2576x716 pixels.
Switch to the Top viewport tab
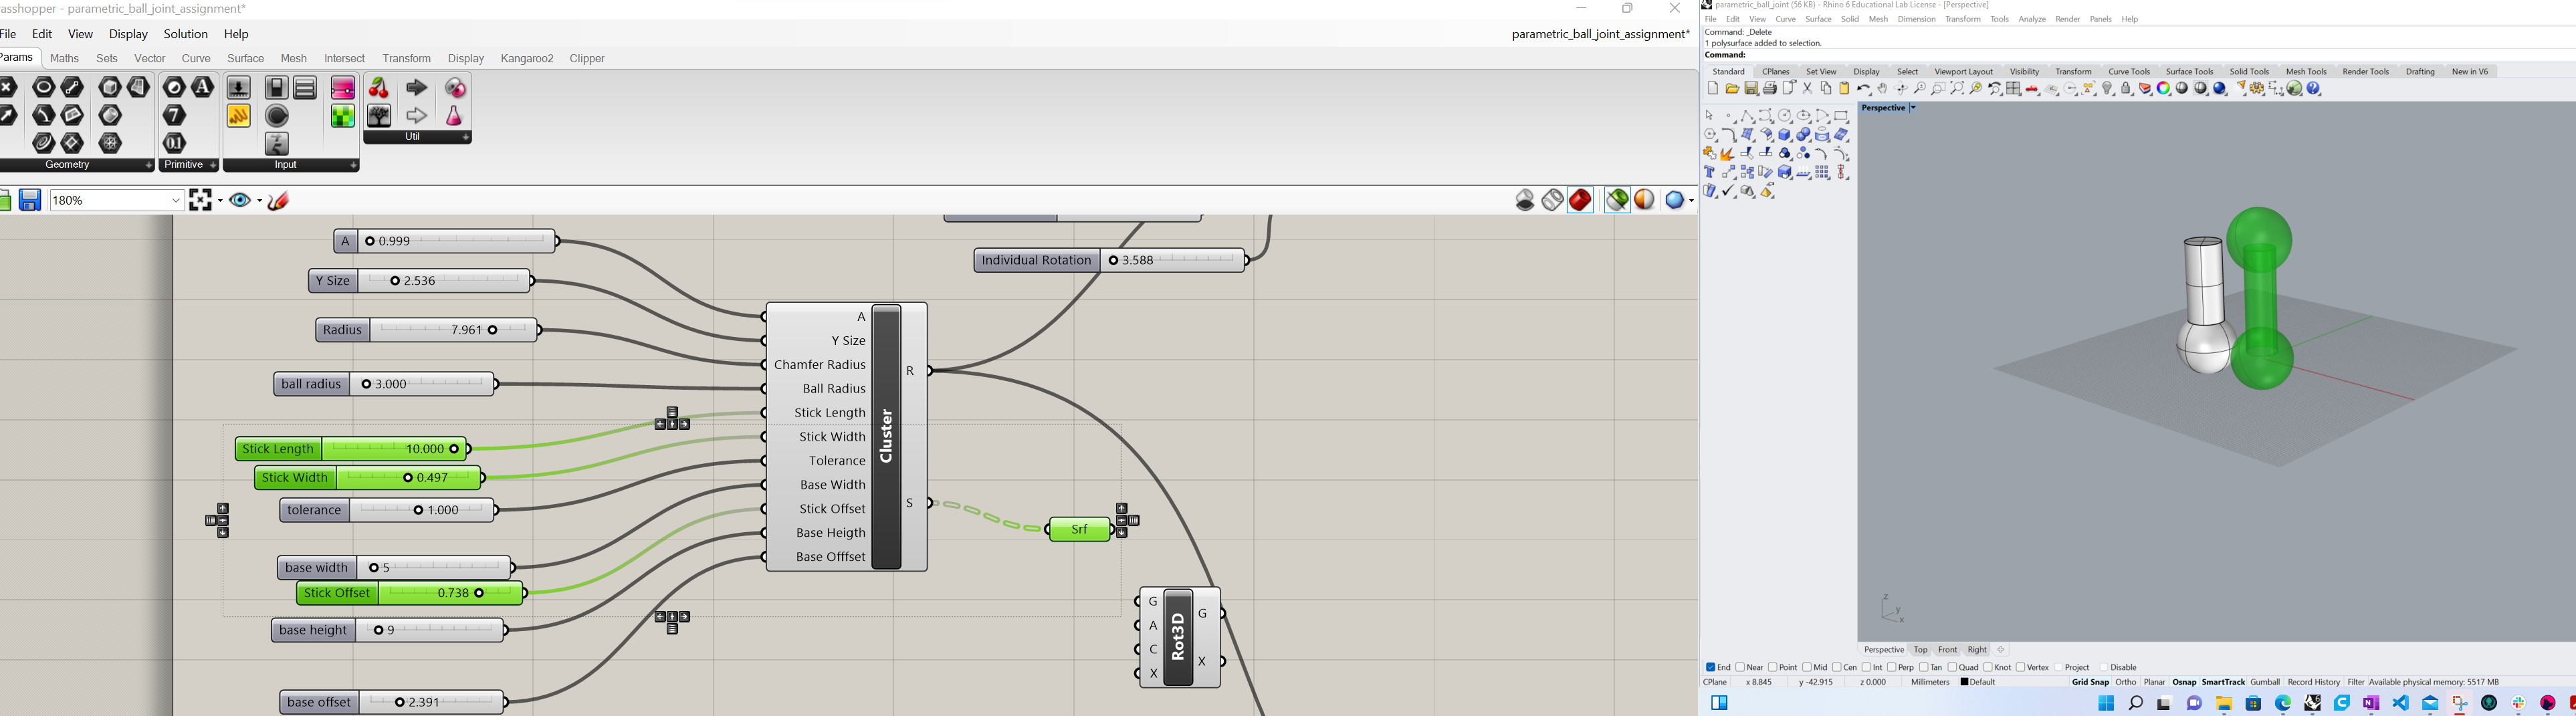click(1920, 650)
